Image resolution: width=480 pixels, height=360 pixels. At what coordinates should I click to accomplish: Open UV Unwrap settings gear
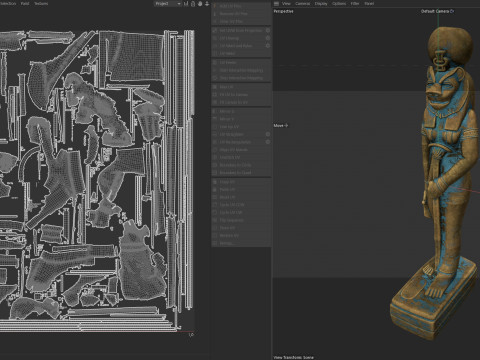[x=268, y=38]
